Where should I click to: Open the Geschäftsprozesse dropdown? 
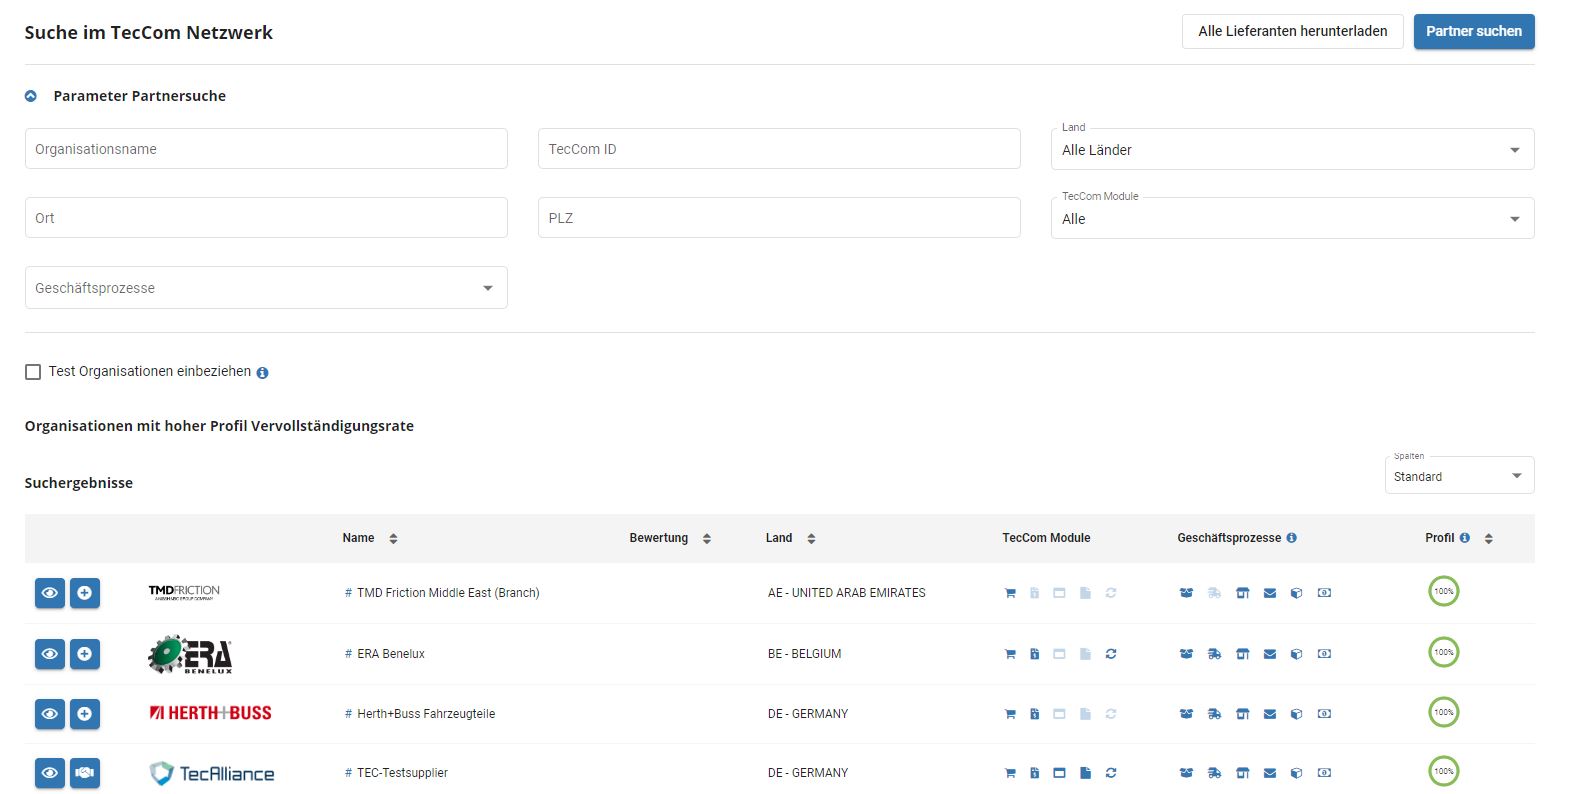click(266, 288)
